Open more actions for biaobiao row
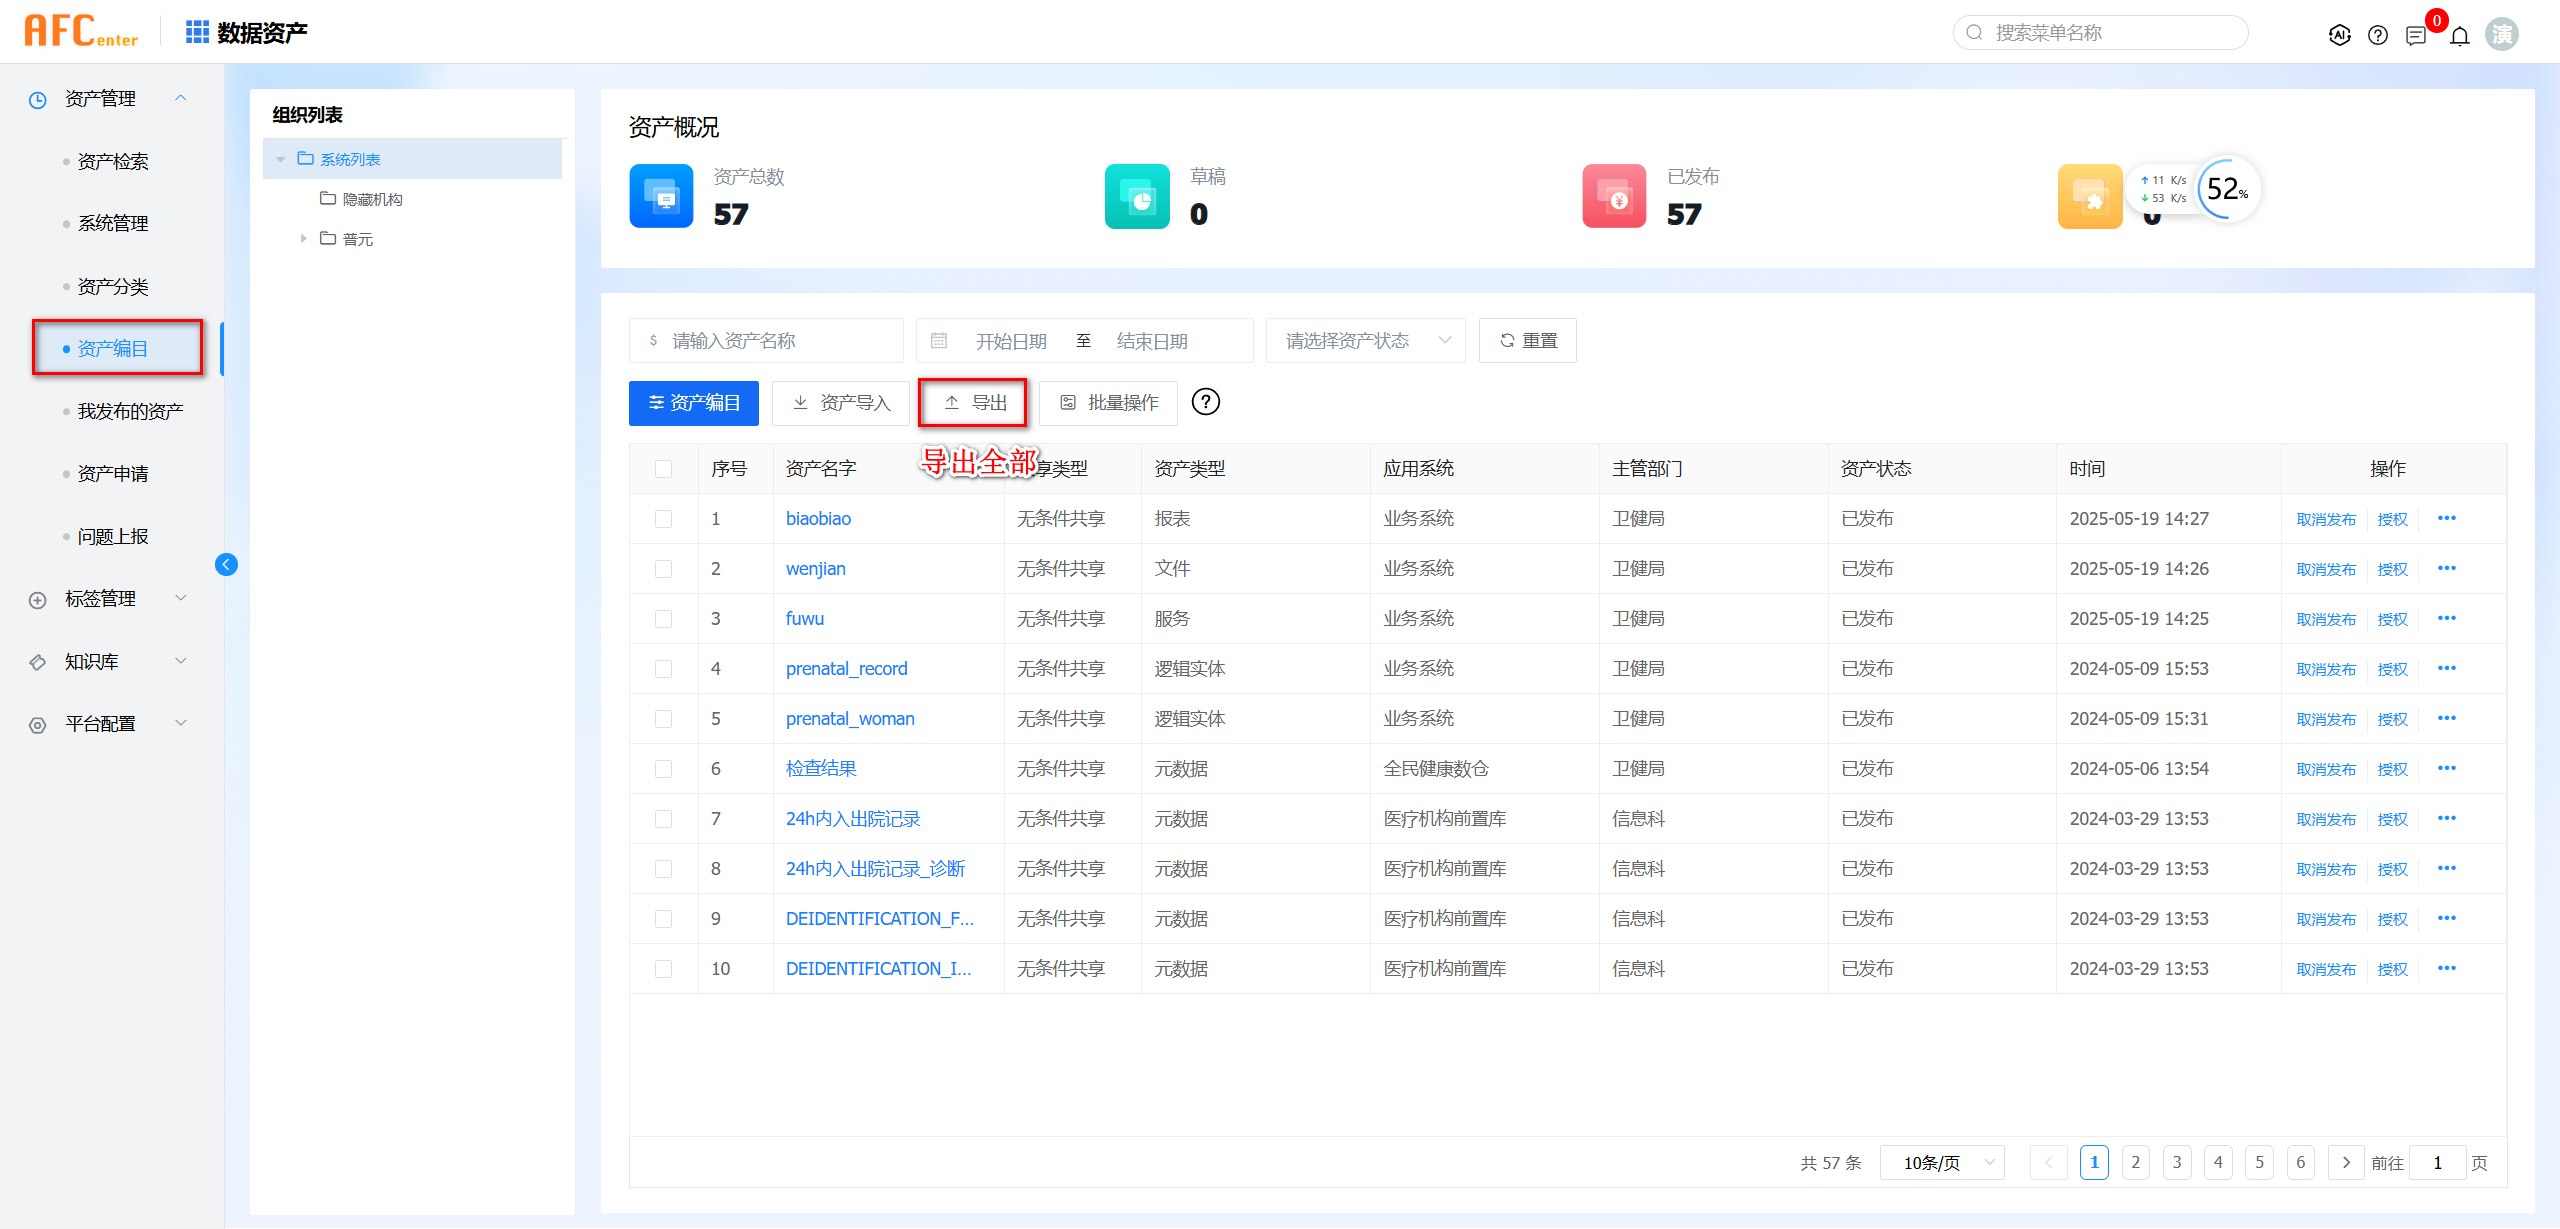Image resolution: width=2560 pixels, height=1229 pixels. pyautogui.click(x=2446, y=518)
